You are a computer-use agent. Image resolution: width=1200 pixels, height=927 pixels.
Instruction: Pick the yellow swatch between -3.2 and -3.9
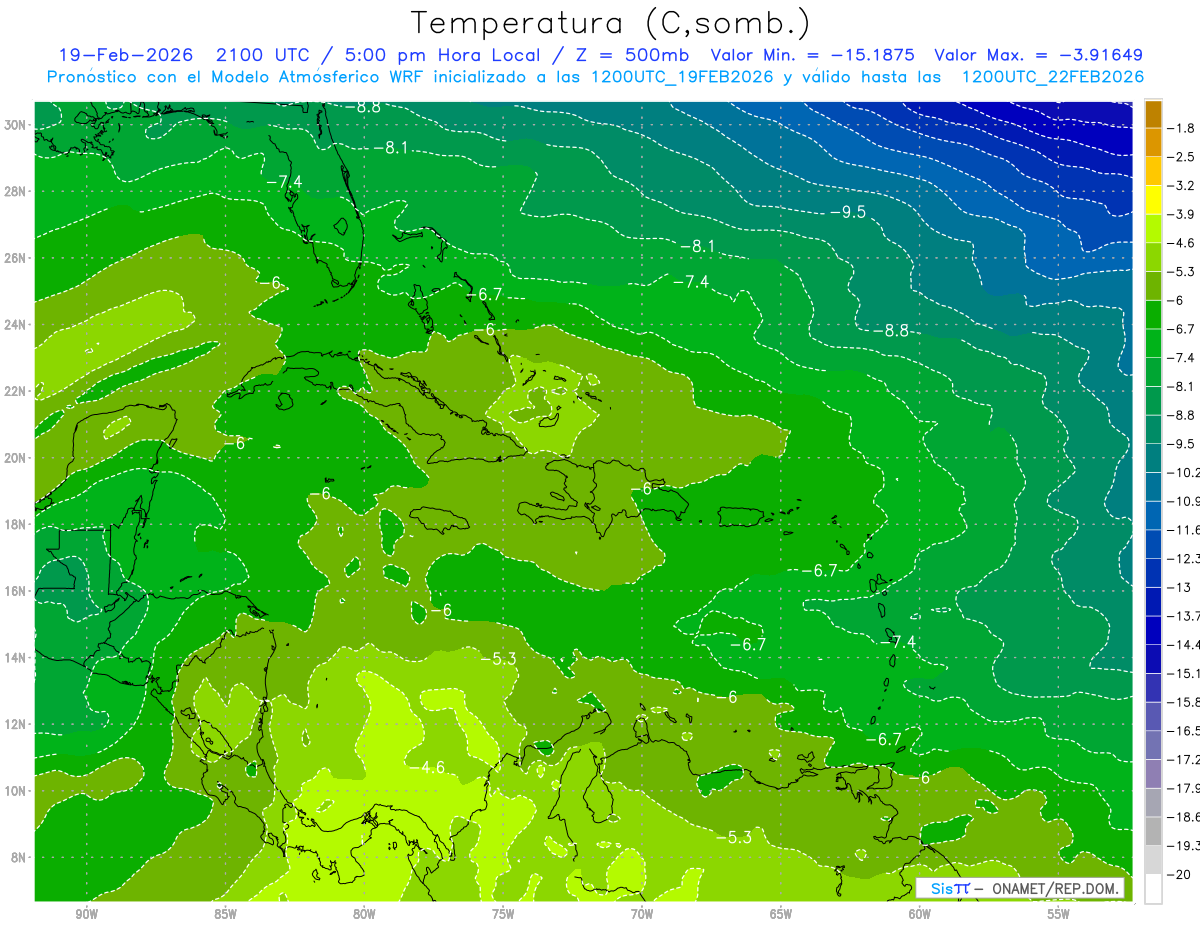tap(1153, 200)
